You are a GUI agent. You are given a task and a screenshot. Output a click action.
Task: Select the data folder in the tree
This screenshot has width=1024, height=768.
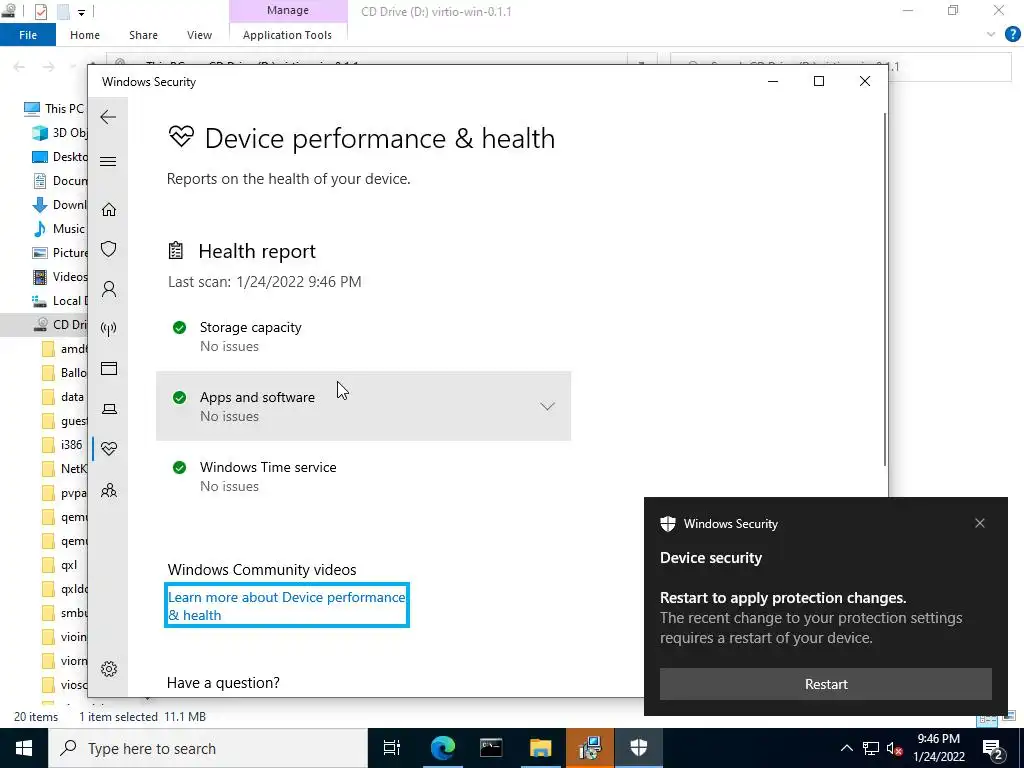[x=63, y=396]
